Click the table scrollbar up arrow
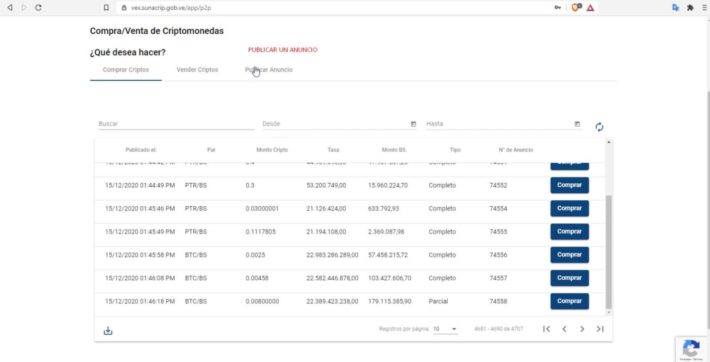This screenshot has width=710, height=362. (609, 142)
